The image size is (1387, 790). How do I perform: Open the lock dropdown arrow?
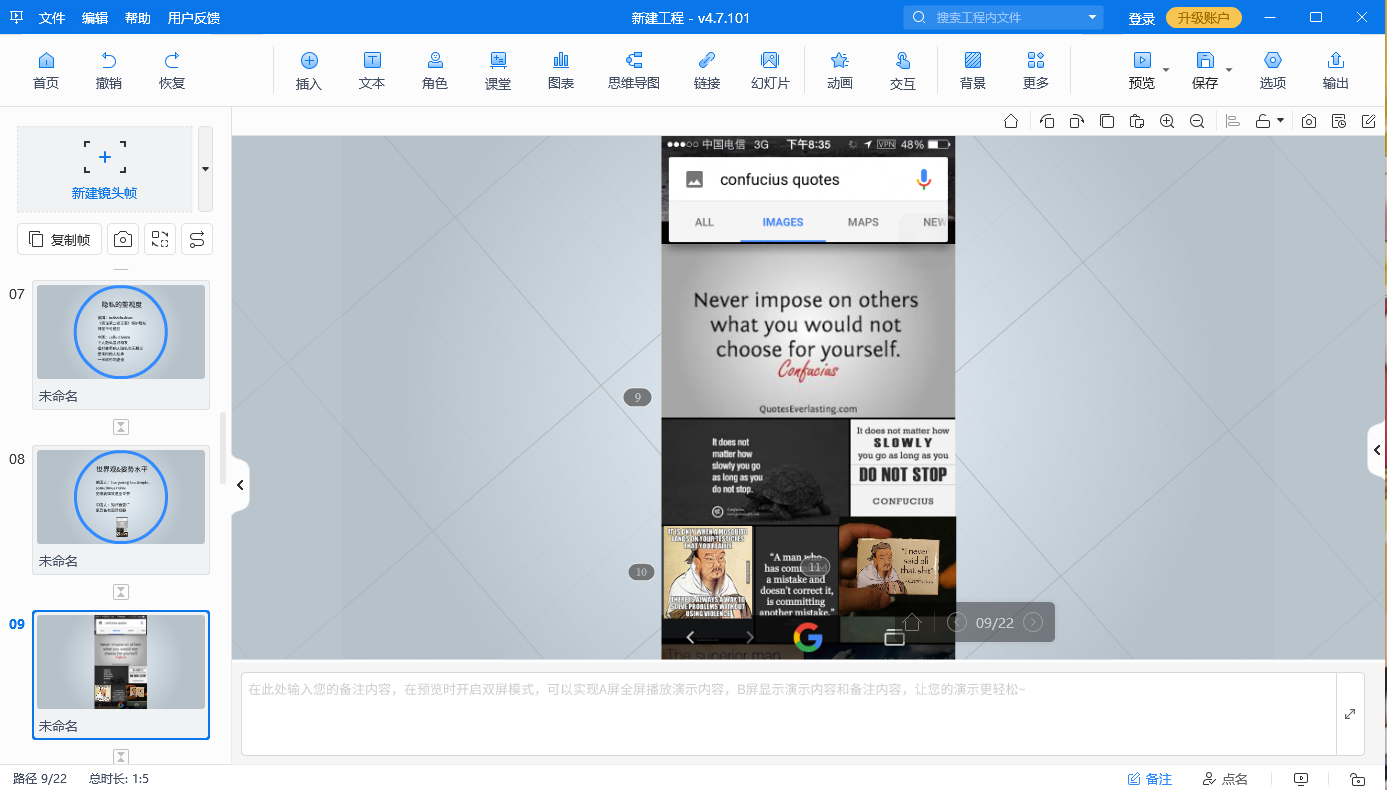click(x=1280, y=121)
